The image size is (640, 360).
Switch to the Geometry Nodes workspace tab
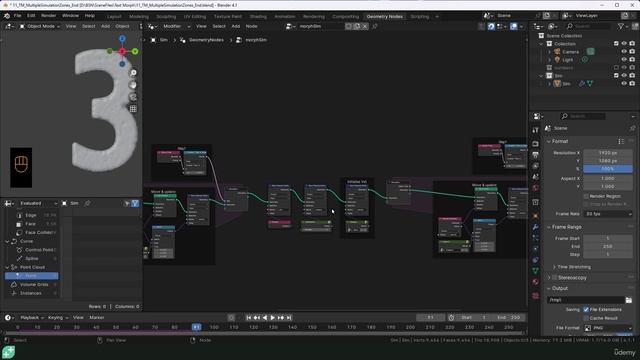point(384,16)
